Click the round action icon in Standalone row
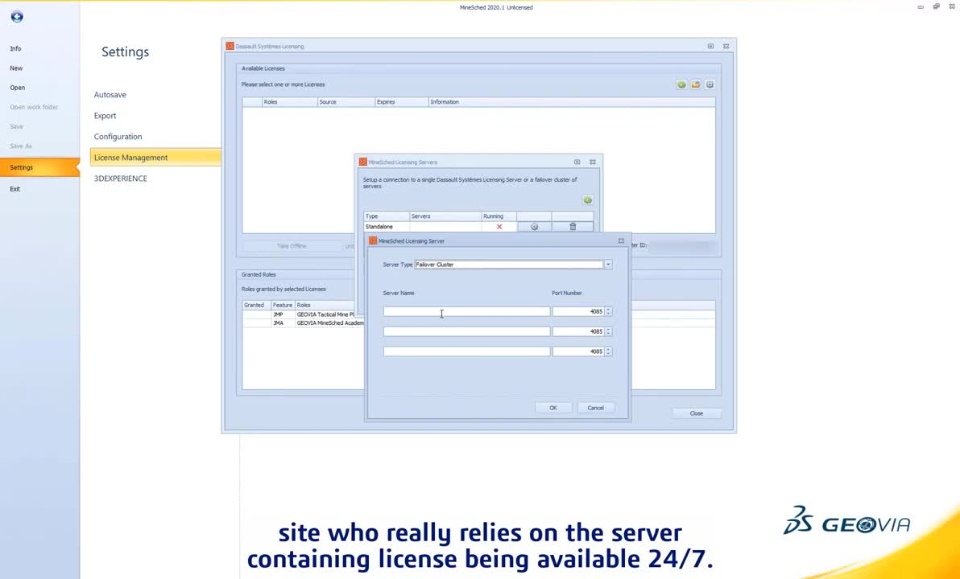Image resolution: width=960 pixels, height=579 pixels. (534, 226)
